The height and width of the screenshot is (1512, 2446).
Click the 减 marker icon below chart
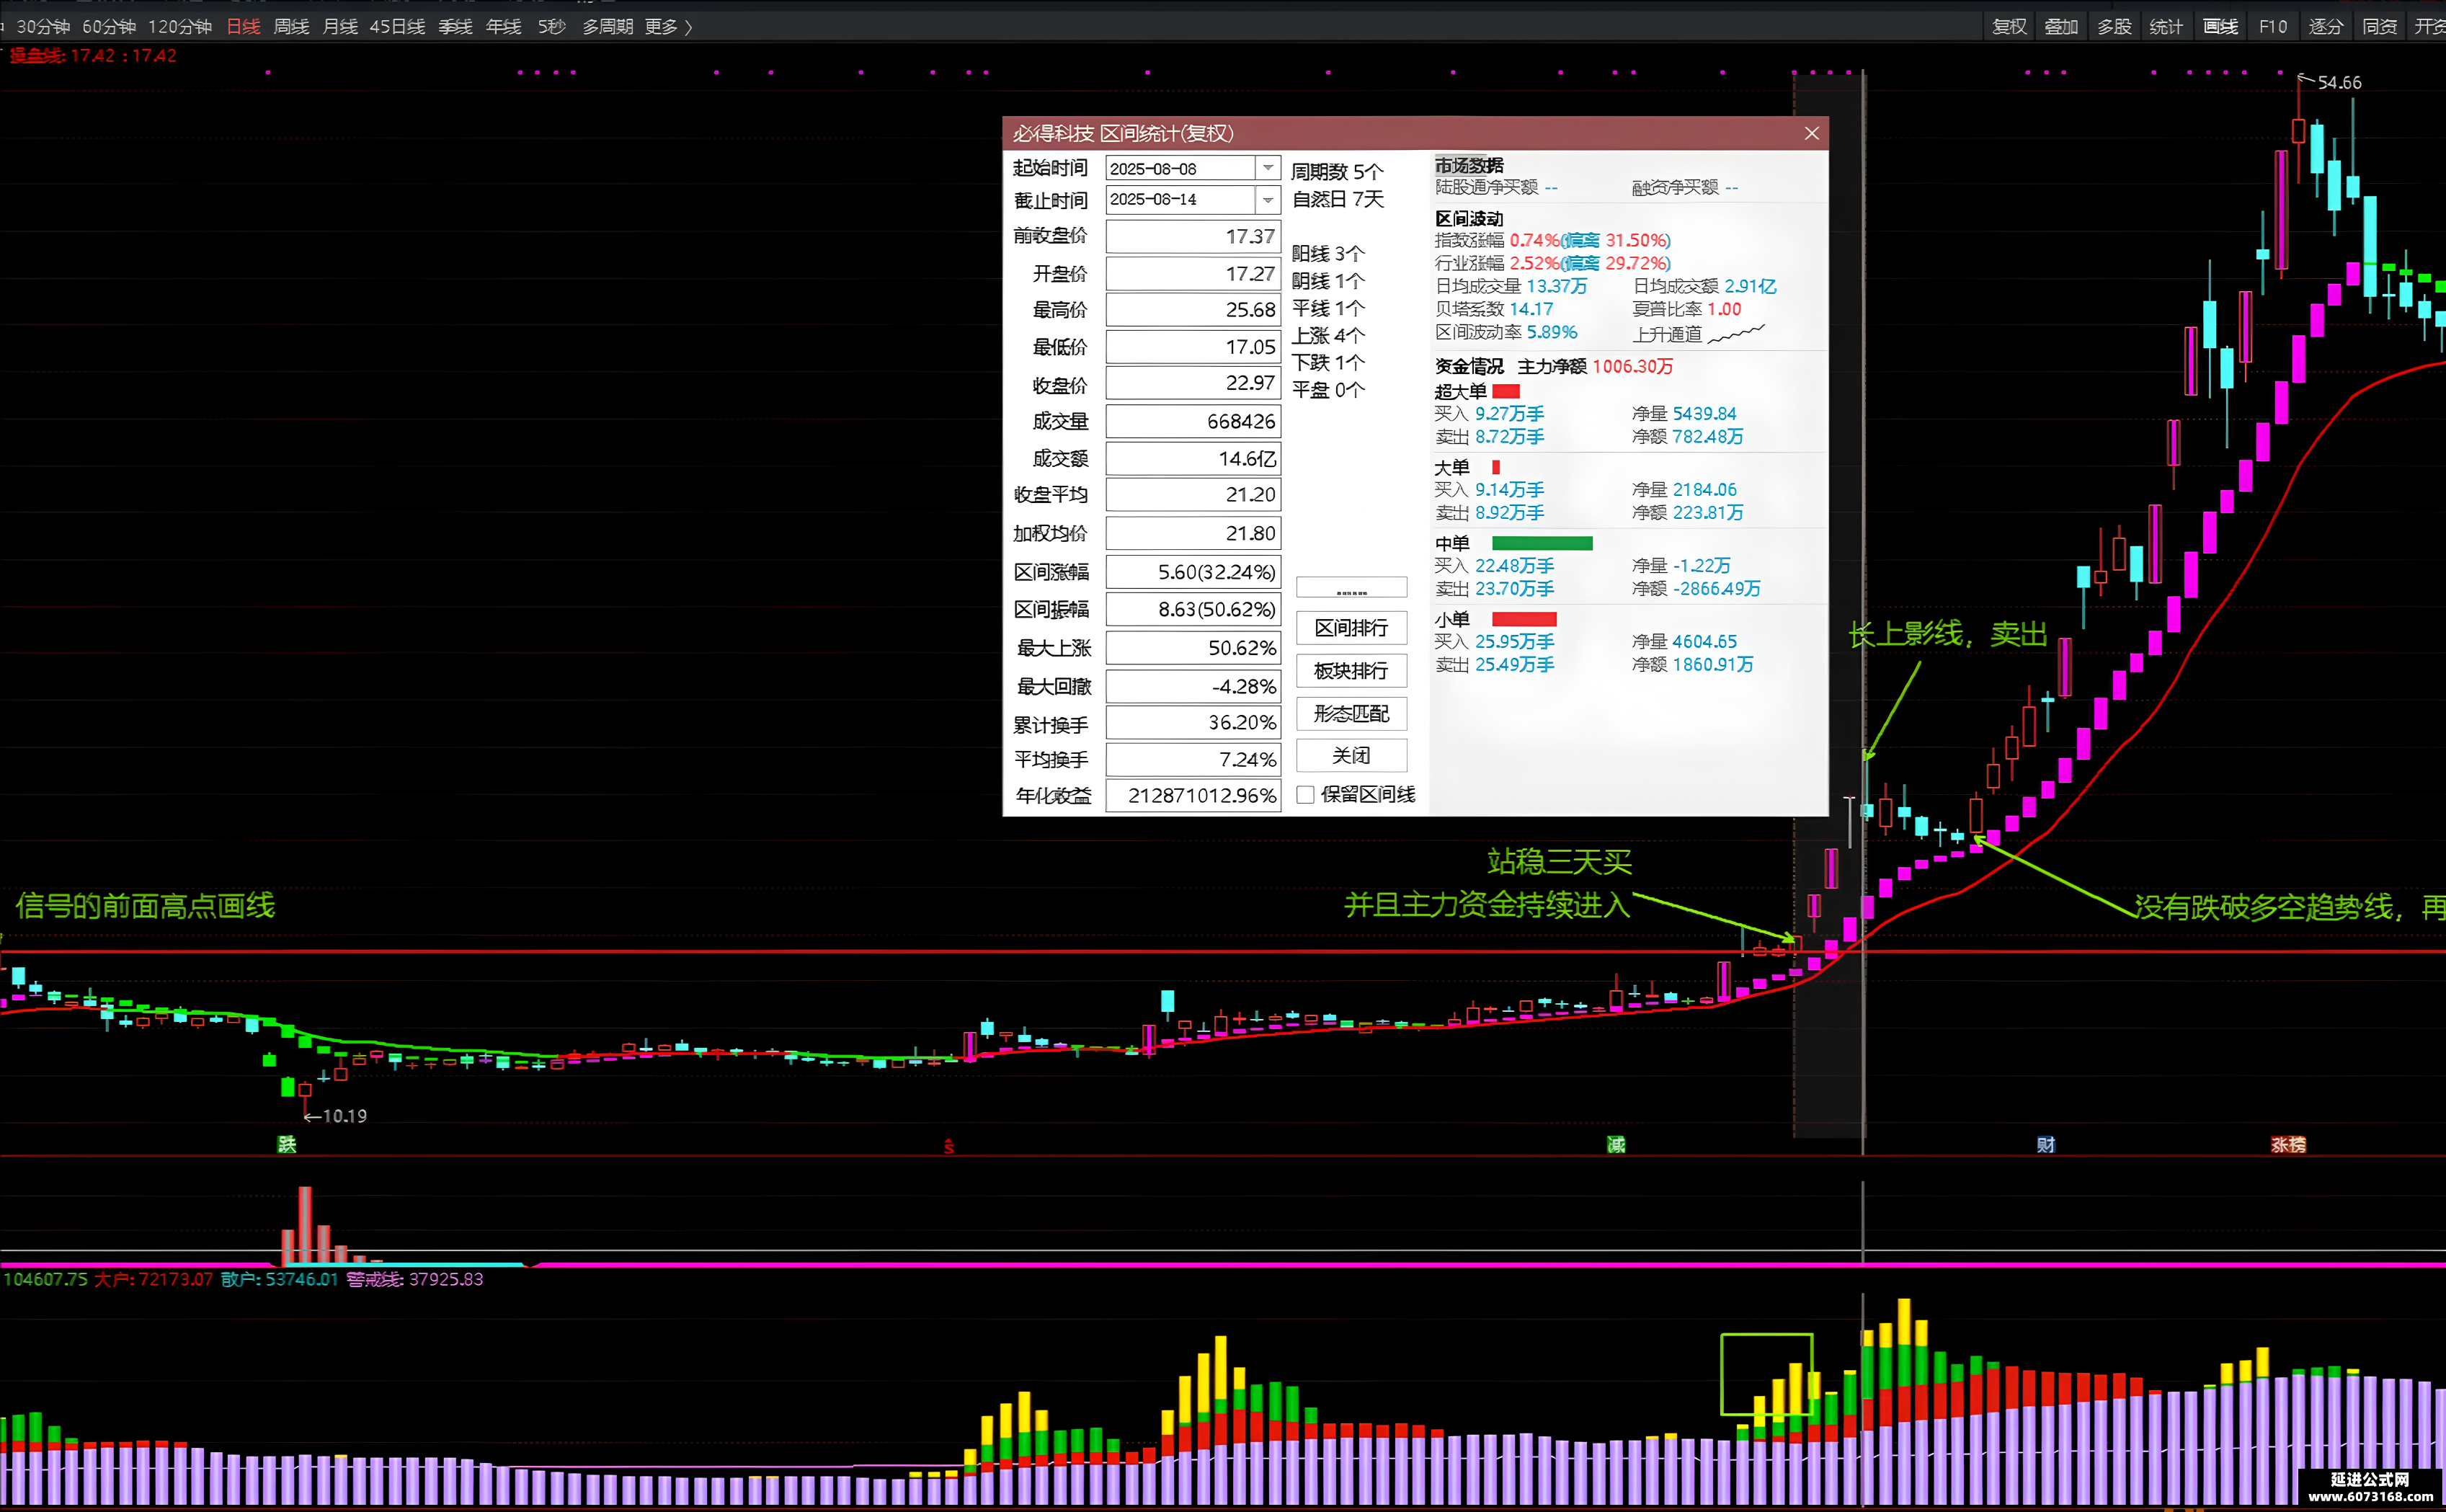click(x=1616, y=1145)
